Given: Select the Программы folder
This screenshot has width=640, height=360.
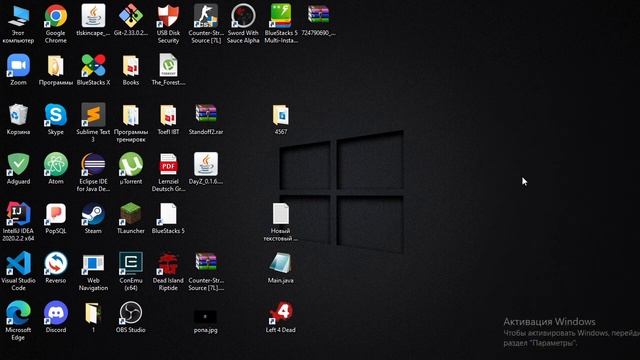Looking at the screenshot, I should (x=56, y=65).
